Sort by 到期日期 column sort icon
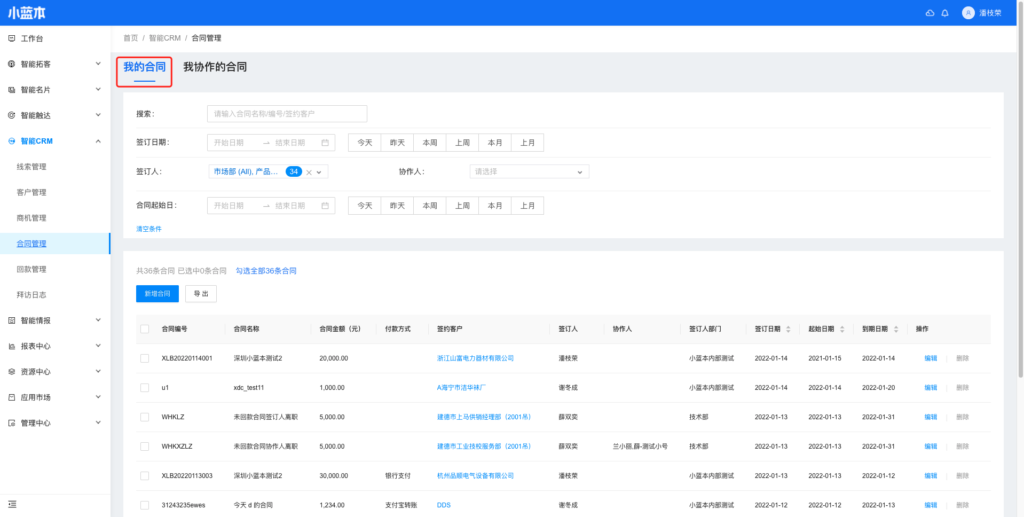Image resolution: width=1024 pixels, height=517 pixels. (898, 329)
